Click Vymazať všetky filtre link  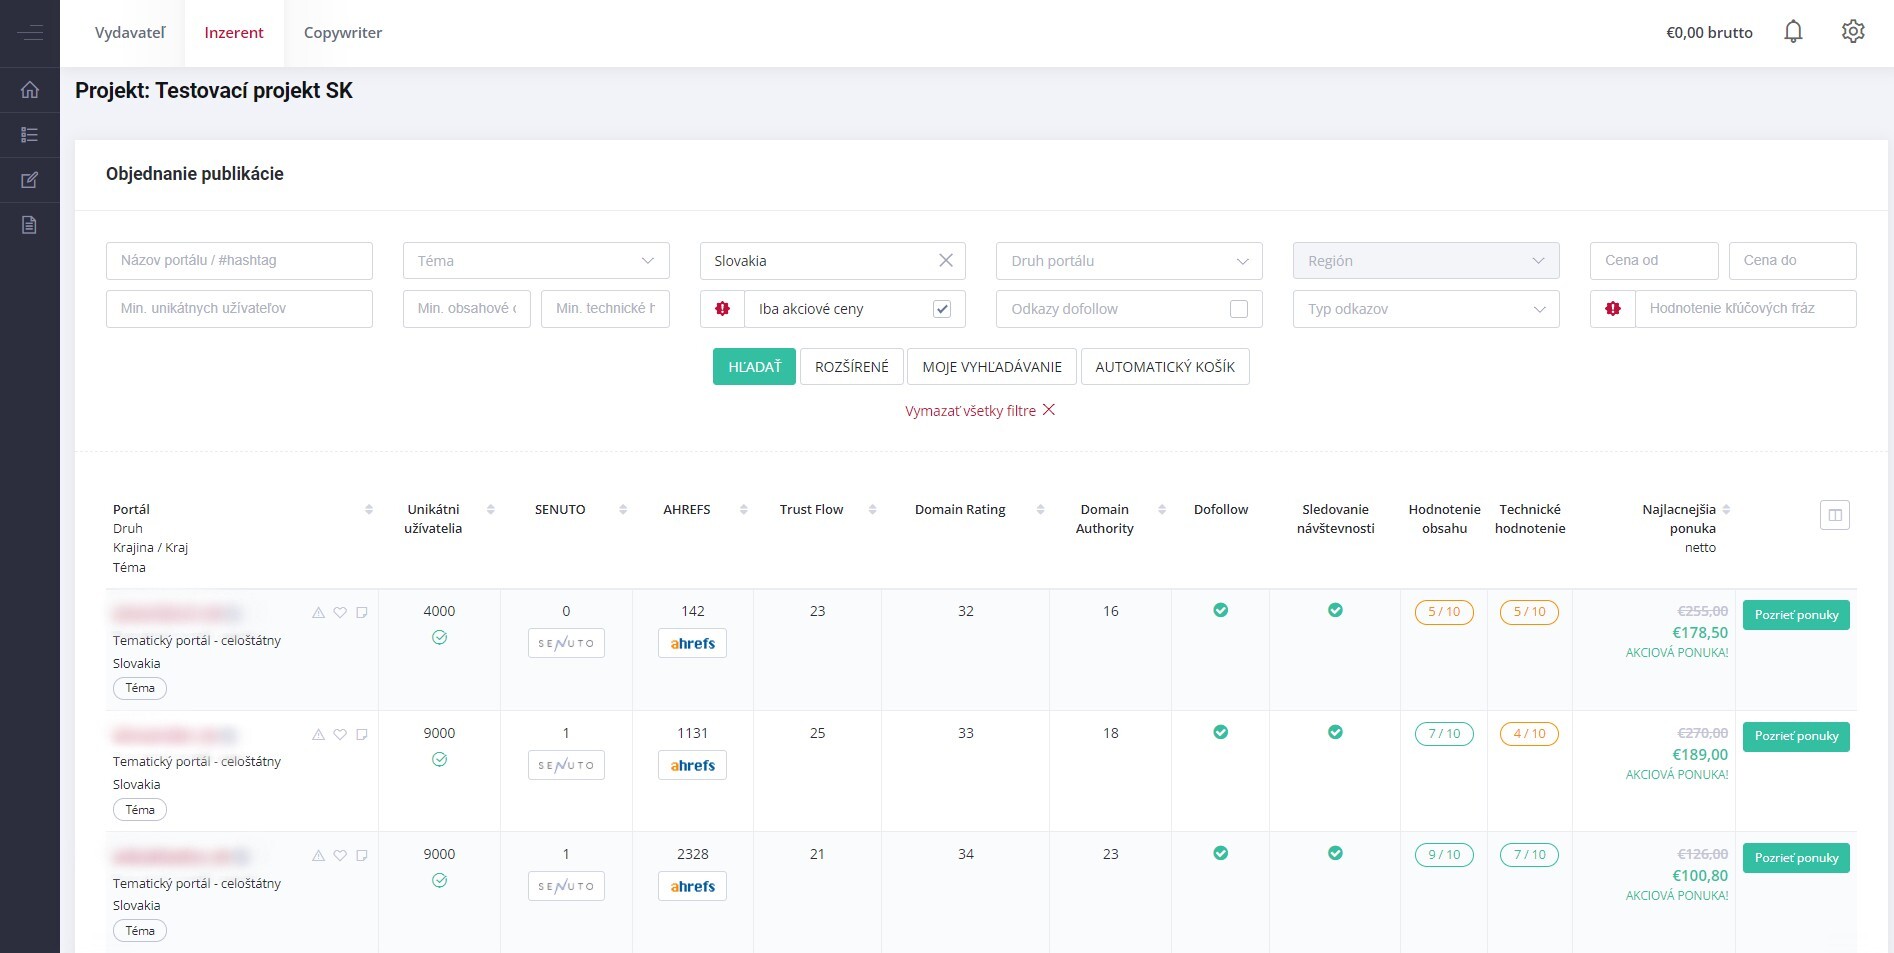click(980, 410)
